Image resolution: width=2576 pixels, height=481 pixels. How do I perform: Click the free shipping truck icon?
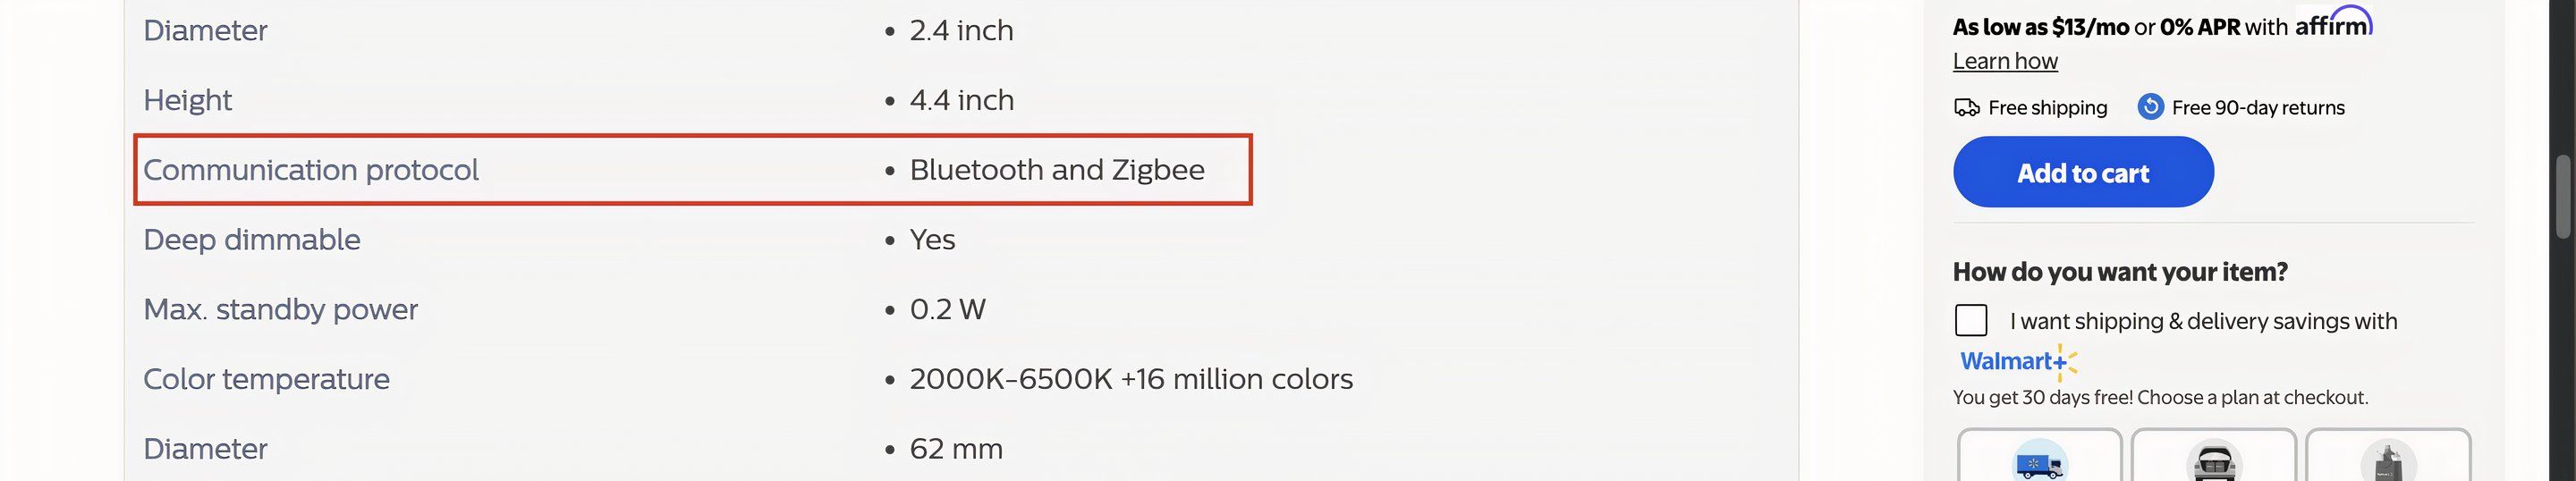click(1966, 107)
